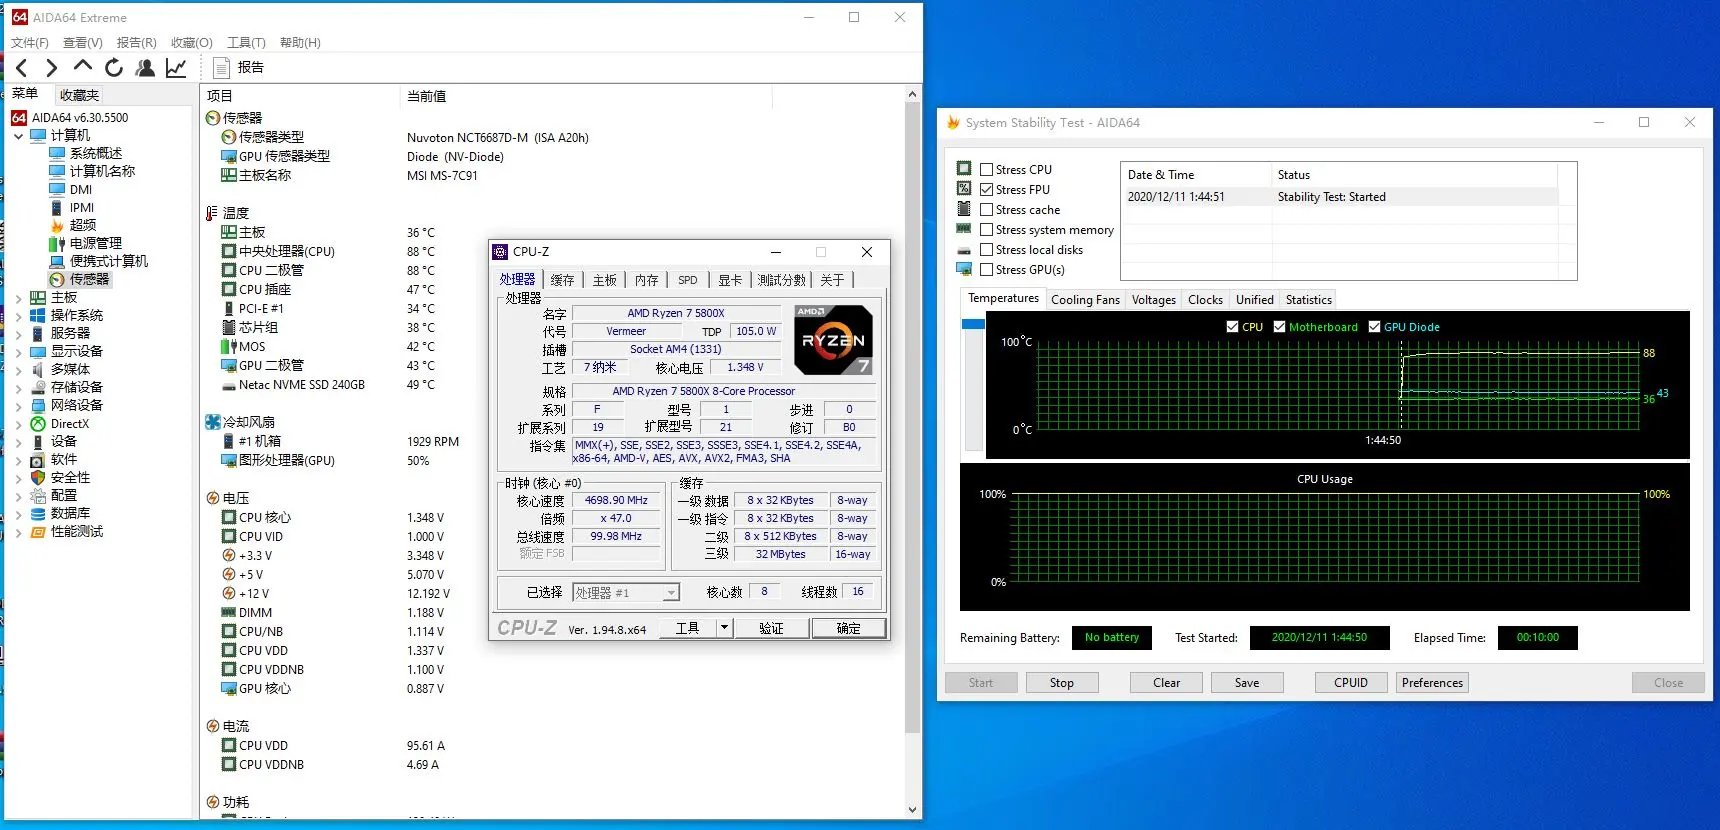This screenshot has width=1720, height=830.
Task: Uncheck the Stress FPU checkbox
Action: 987,189
